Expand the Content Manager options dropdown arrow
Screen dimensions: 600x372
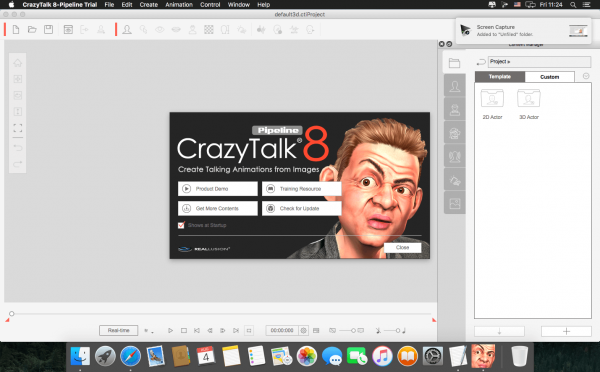pyautogui.click(x=586, y=76)
